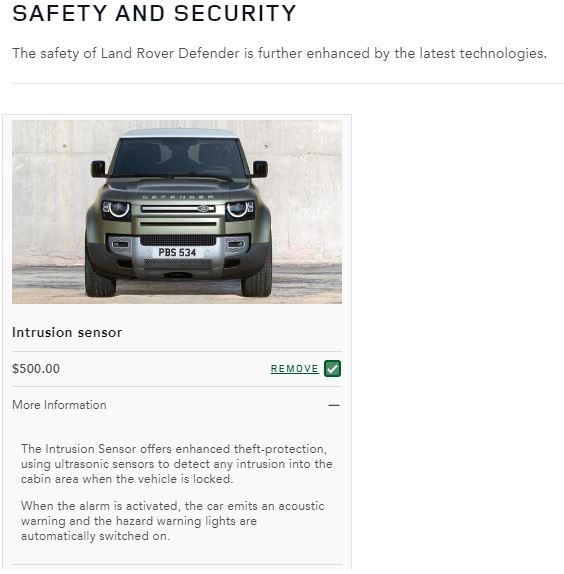This screenshot has width=564, height=574.
Task: Click the acoustic warning description paragraph
Action: [172, 521]
